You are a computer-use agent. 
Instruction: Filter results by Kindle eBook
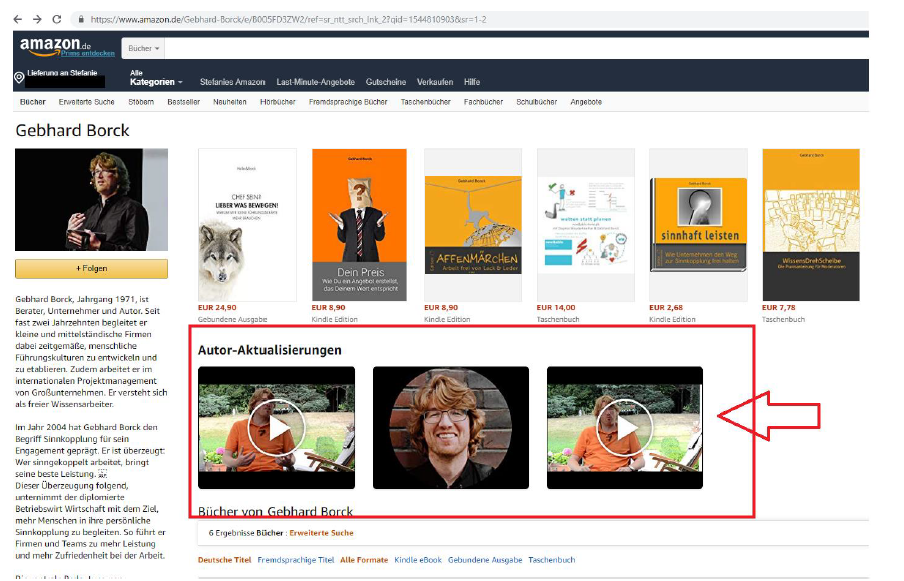tap(418, 560)
